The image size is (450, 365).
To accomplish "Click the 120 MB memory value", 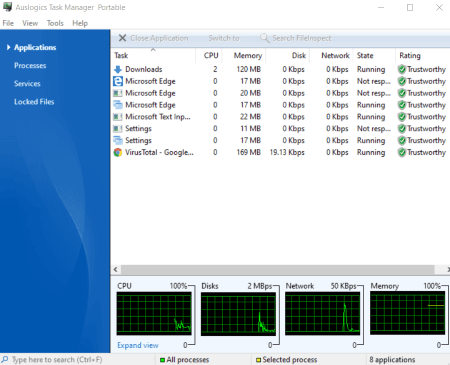I will [249, 69].
